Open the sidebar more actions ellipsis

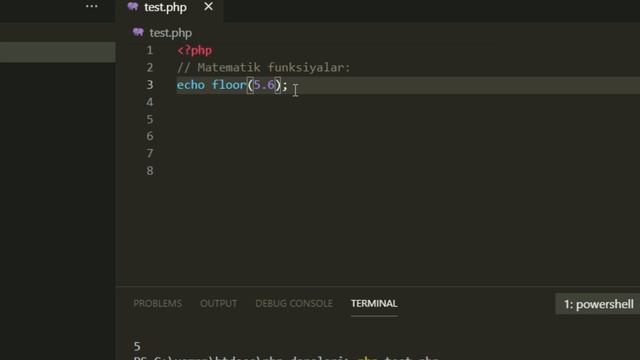pyautogui.click(x=91, y=6)
